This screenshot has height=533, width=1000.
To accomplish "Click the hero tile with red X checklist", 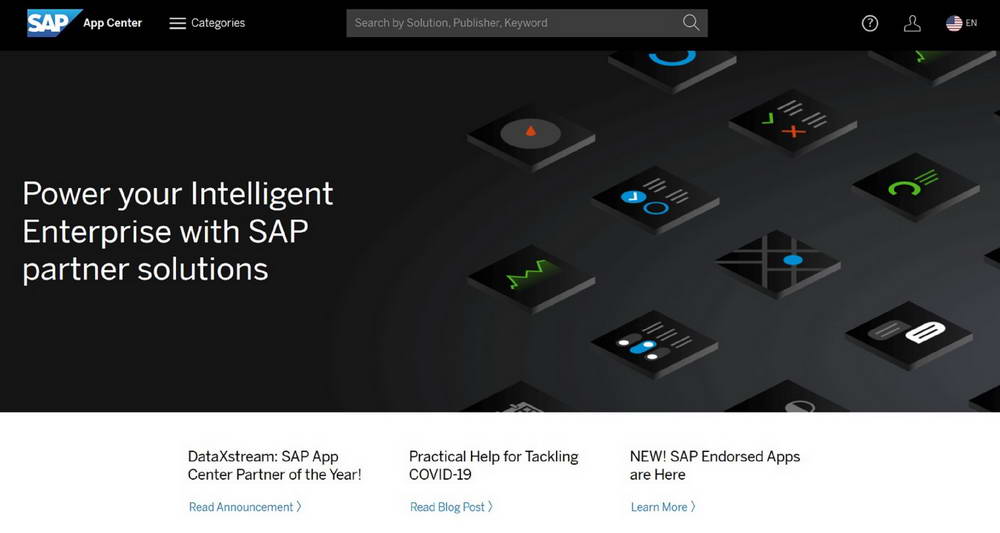I will [792, 122].
